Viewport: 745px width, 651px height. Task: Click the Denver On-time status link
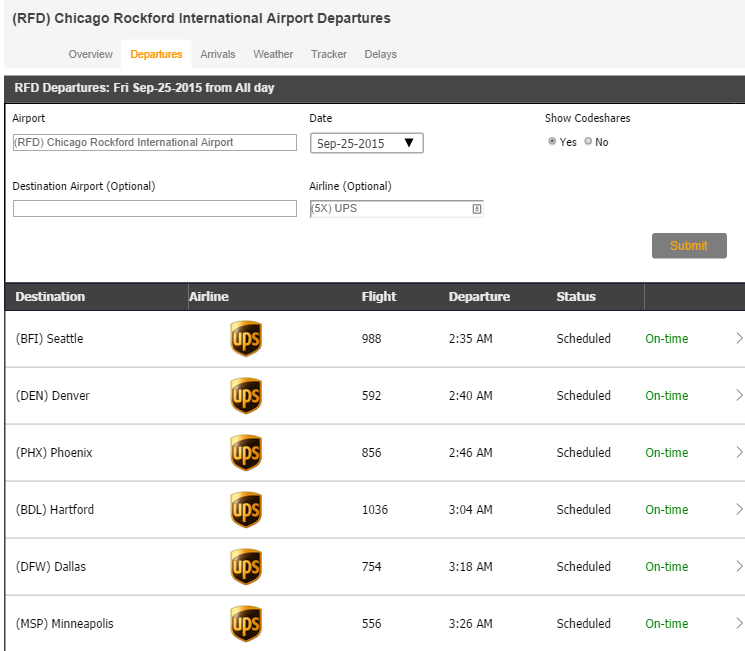[x=666, y=396]
